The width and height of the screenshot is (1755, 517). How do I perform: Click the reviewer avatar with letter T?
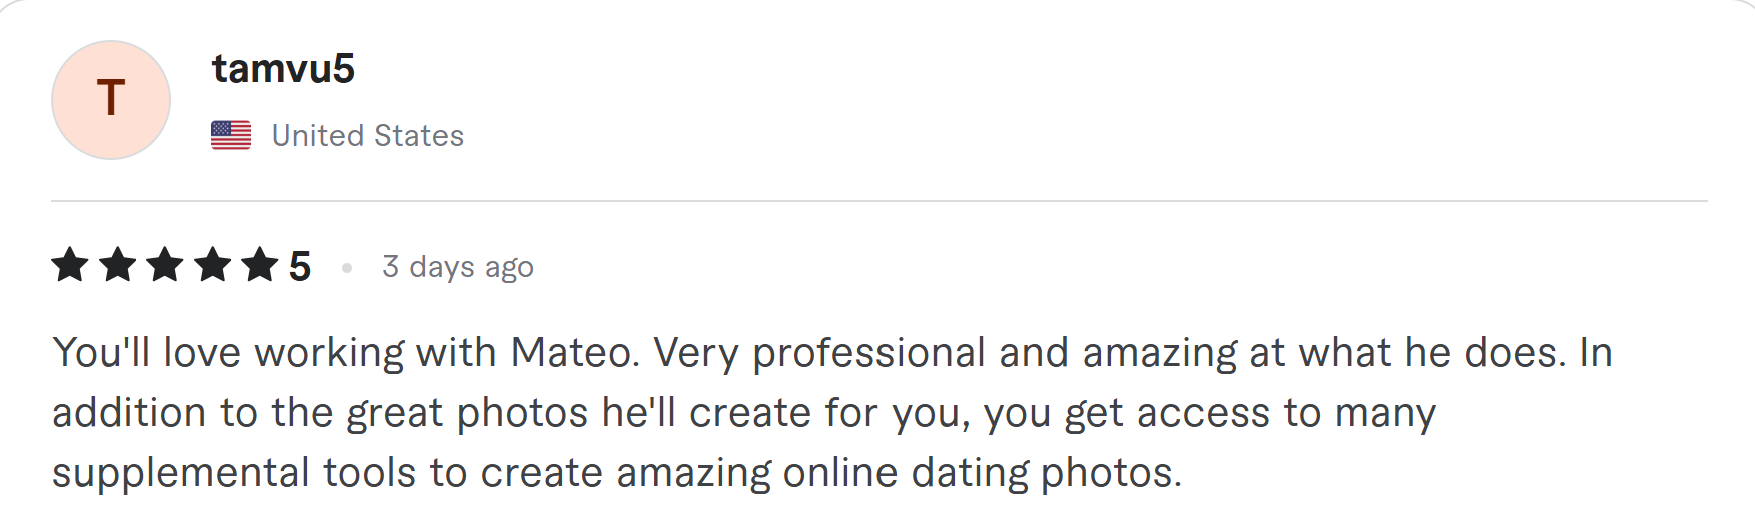[111, 100]
